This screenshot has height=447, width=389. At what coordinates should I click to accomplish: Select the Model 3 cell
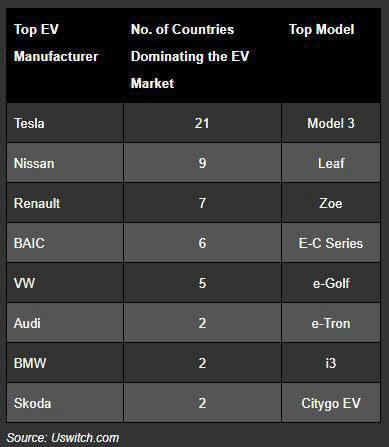pos(331,123)
